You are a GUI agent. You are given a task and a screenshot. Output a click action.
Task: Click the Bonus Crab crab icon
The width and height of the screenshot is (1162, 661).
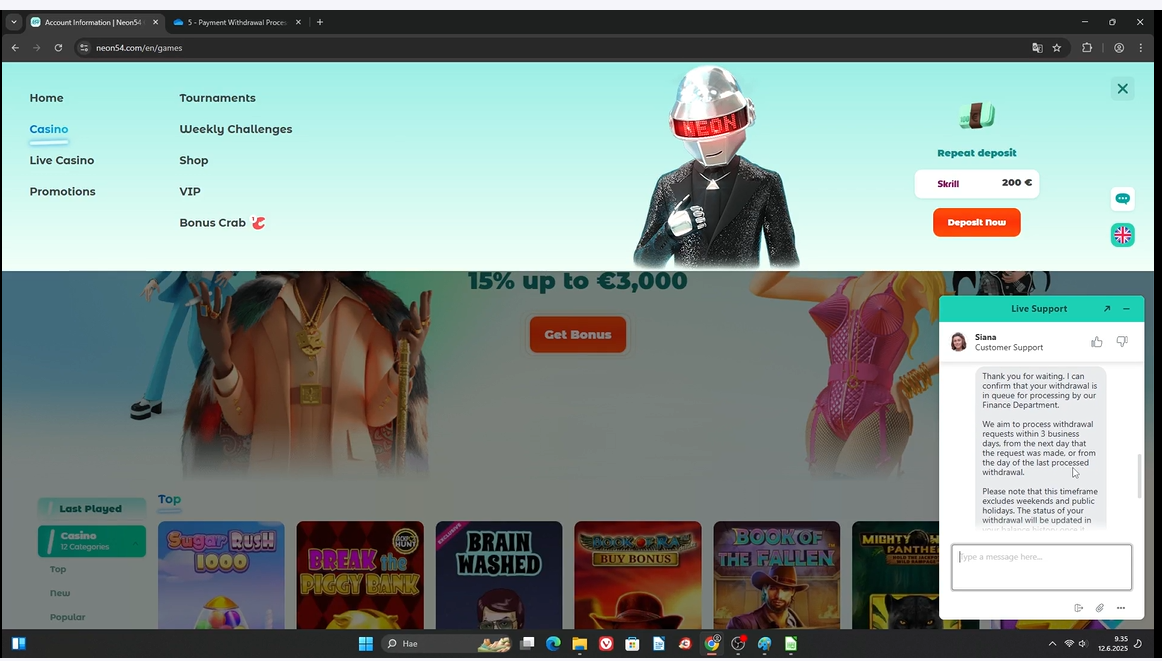(258, 222)
